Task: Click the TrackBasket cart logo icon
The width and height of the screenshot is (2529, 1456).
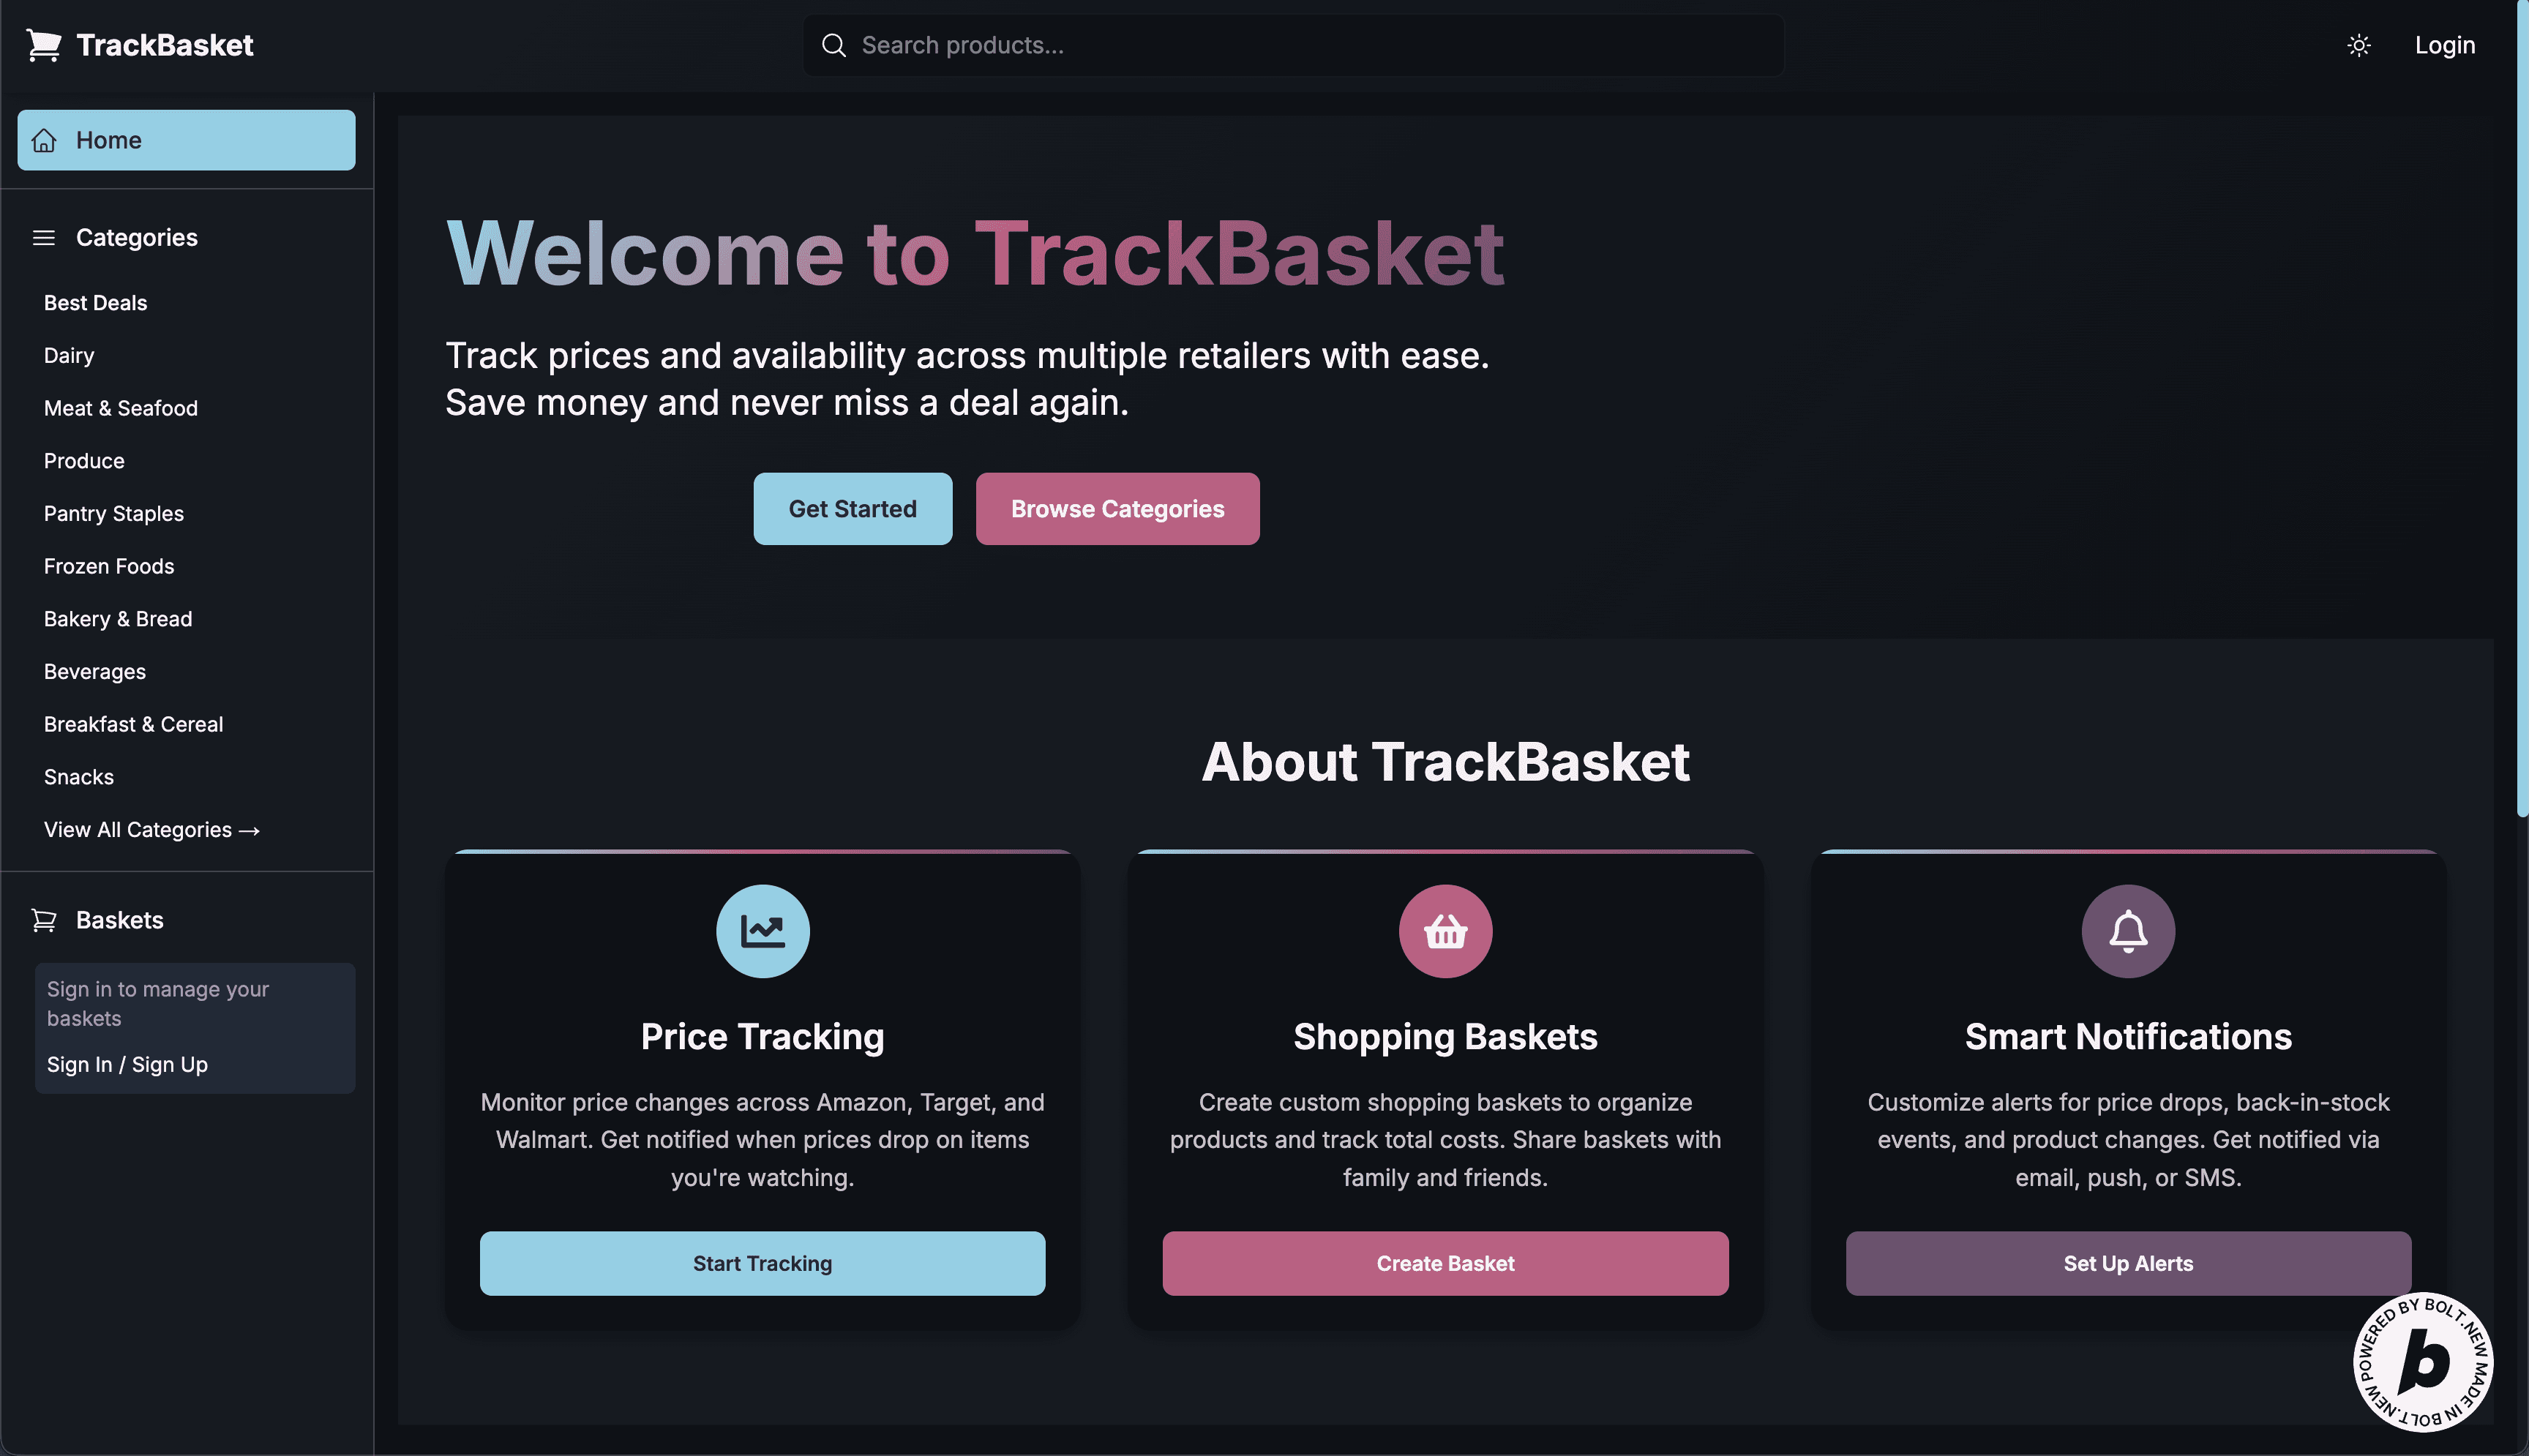Action: click(x=44, y=45)
